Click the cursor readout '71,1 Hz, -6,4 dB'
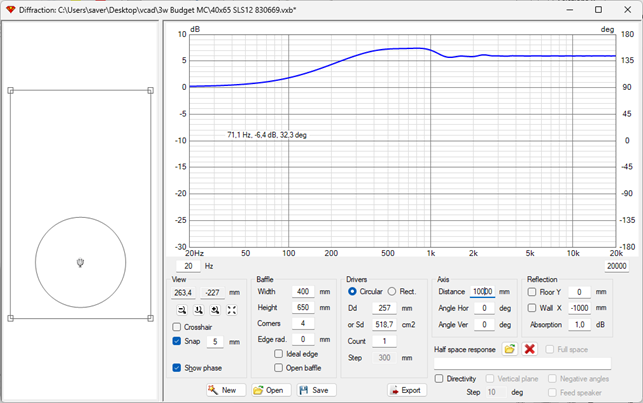Image resolution: width=643 pixels, height=403 pixels. (267, 135)
